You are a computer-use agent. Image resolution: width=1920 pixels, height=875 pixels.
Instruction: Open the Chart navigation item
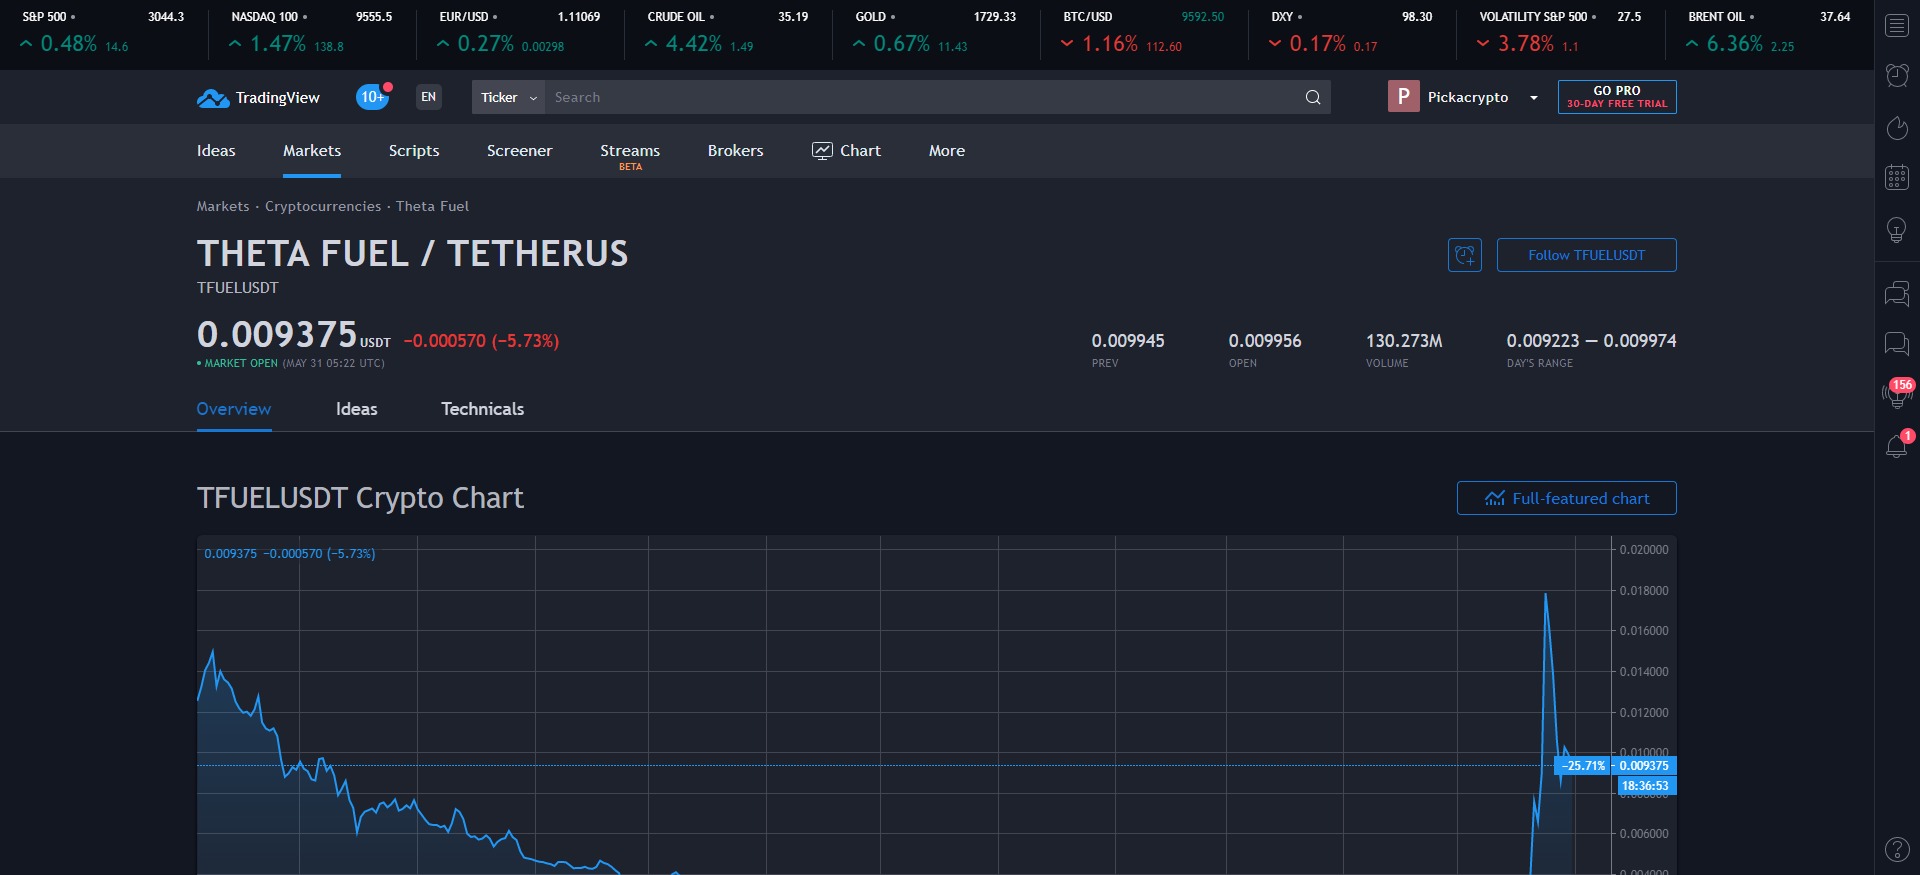[846, 151]
